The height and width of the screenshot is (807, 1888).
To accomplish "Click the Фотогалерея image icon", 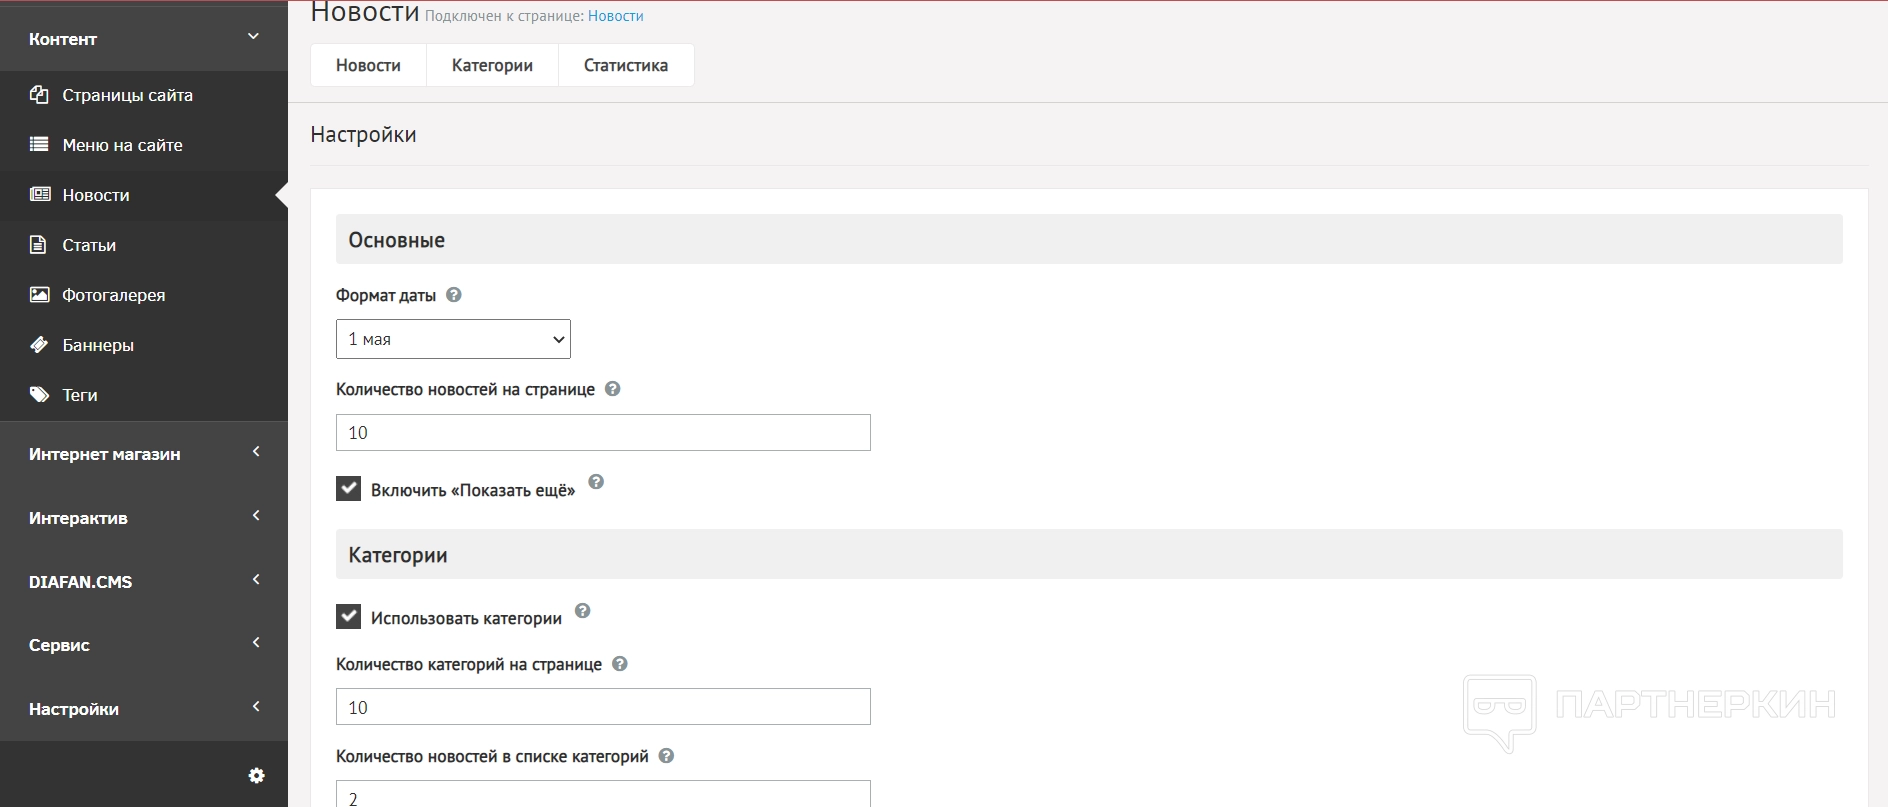I will coord(39,295).
